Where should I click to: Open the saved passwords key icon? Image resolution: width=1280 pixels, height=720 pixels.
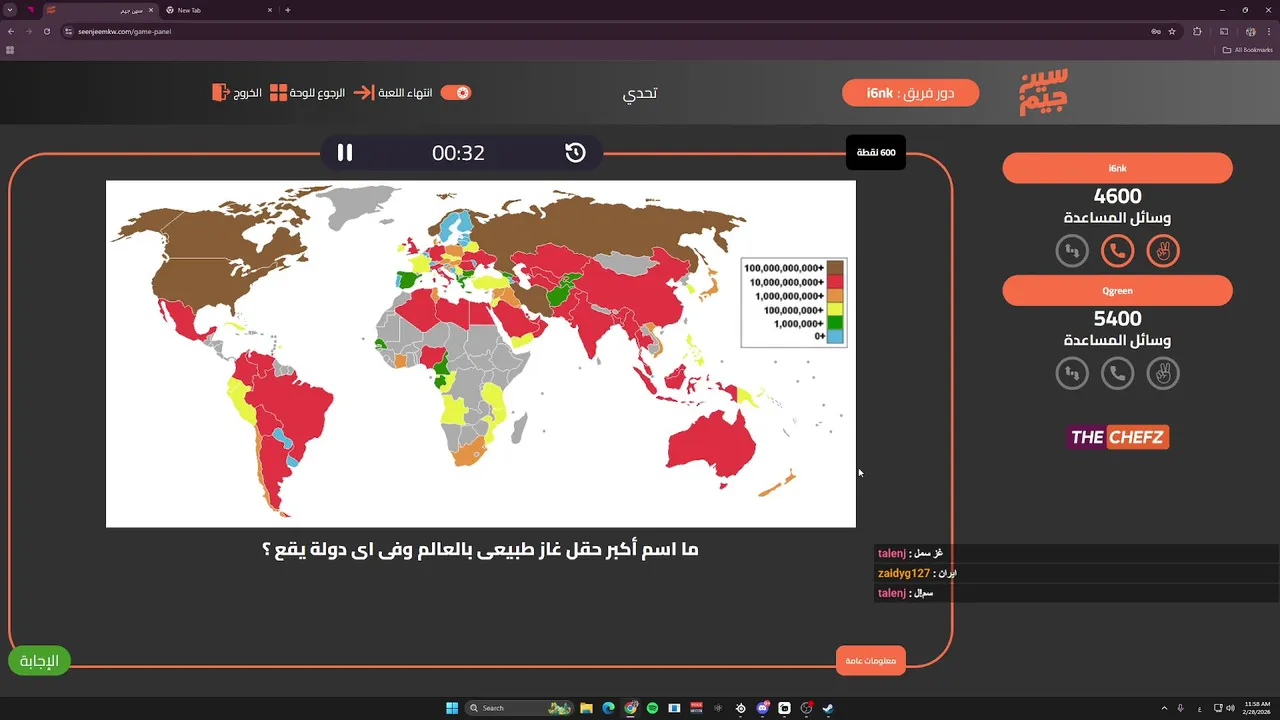[1156, 31]
